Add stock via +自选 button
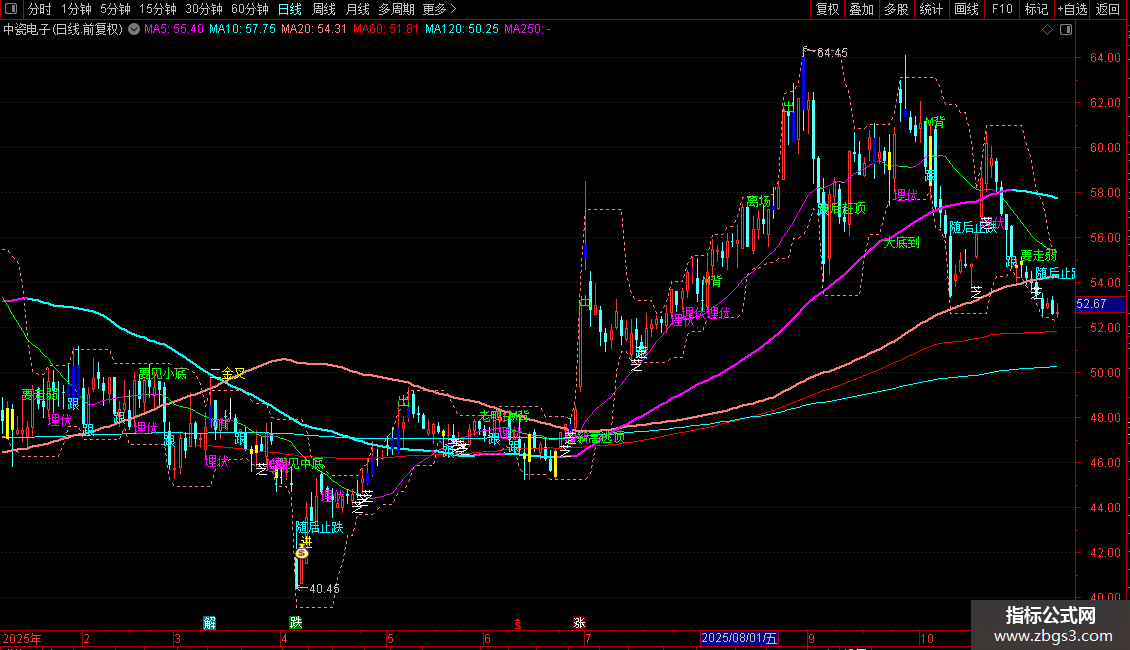 click(x=1072, y=9)
